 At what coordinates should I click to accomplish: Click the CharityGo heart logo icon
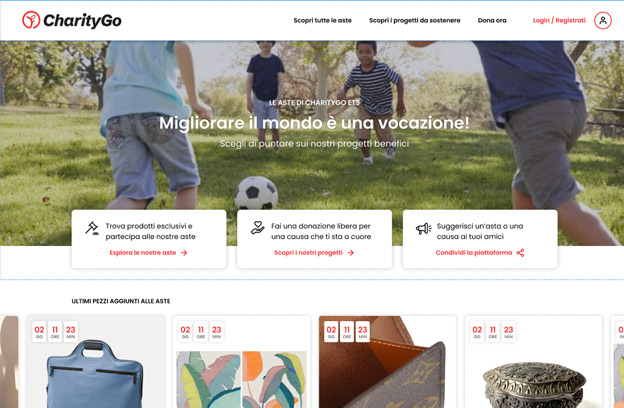click(31, 20)
